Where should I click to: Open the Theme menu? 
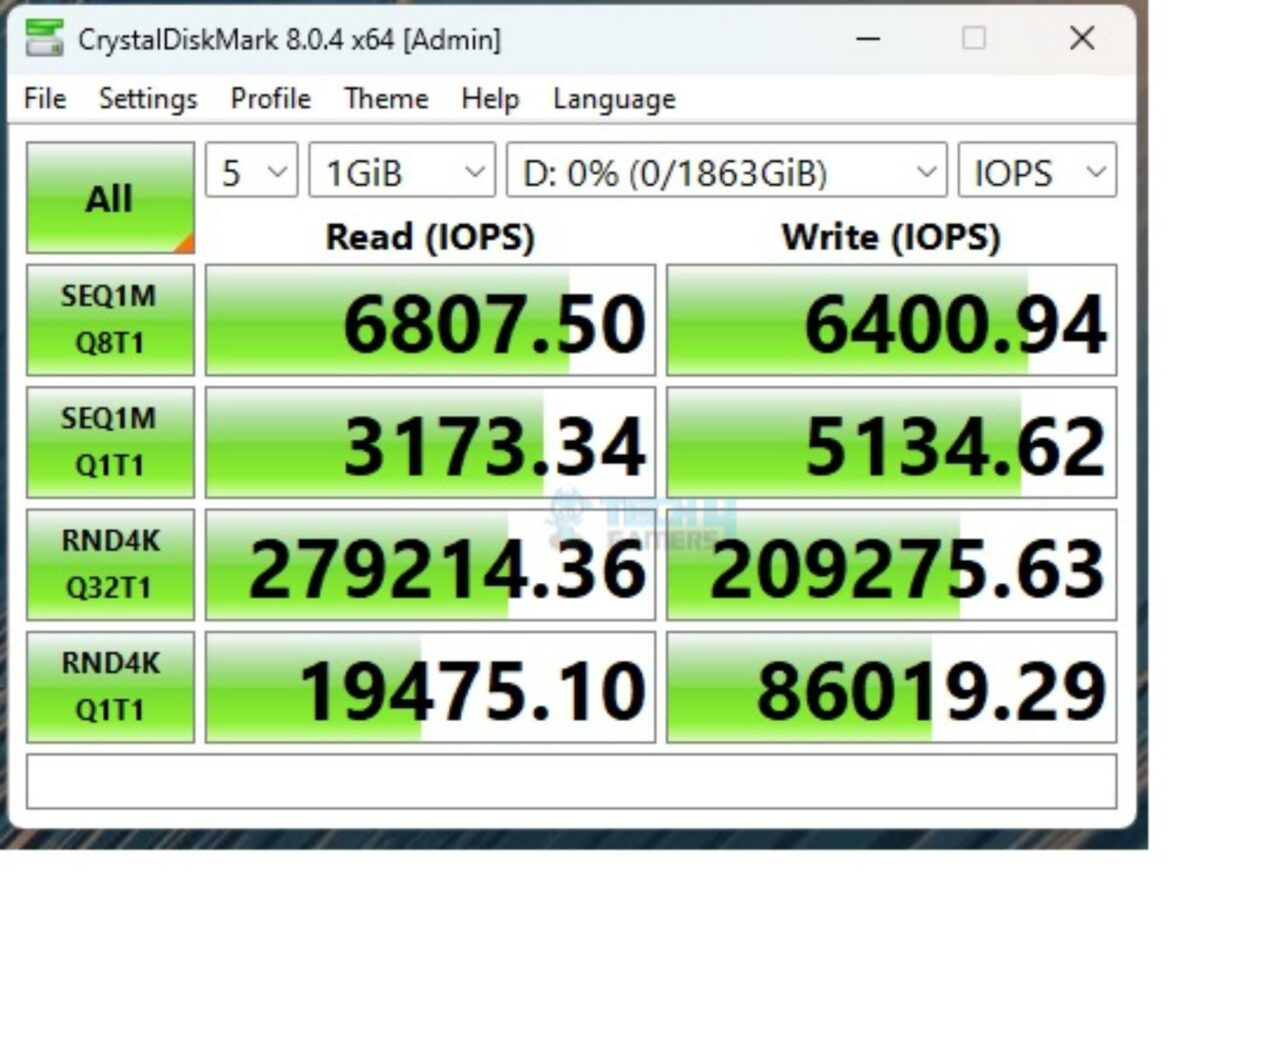pyautogui.click(x=386, y=98)
